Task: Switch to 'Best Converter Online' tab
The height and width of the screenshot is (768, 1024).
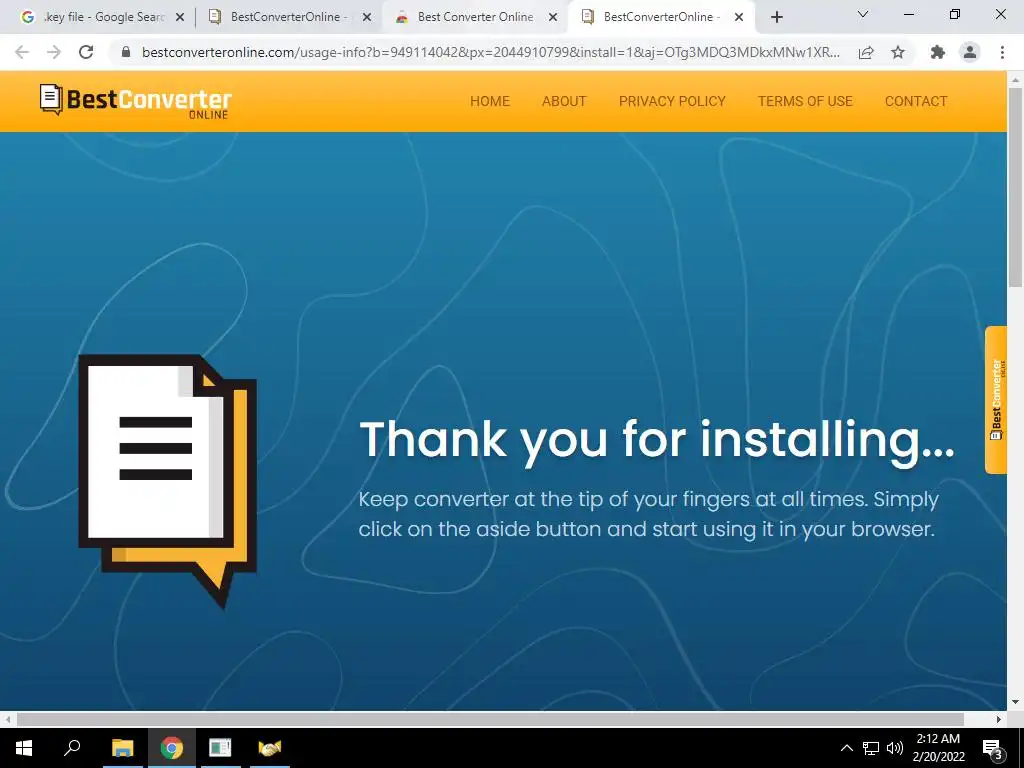Action: point(475,17)
